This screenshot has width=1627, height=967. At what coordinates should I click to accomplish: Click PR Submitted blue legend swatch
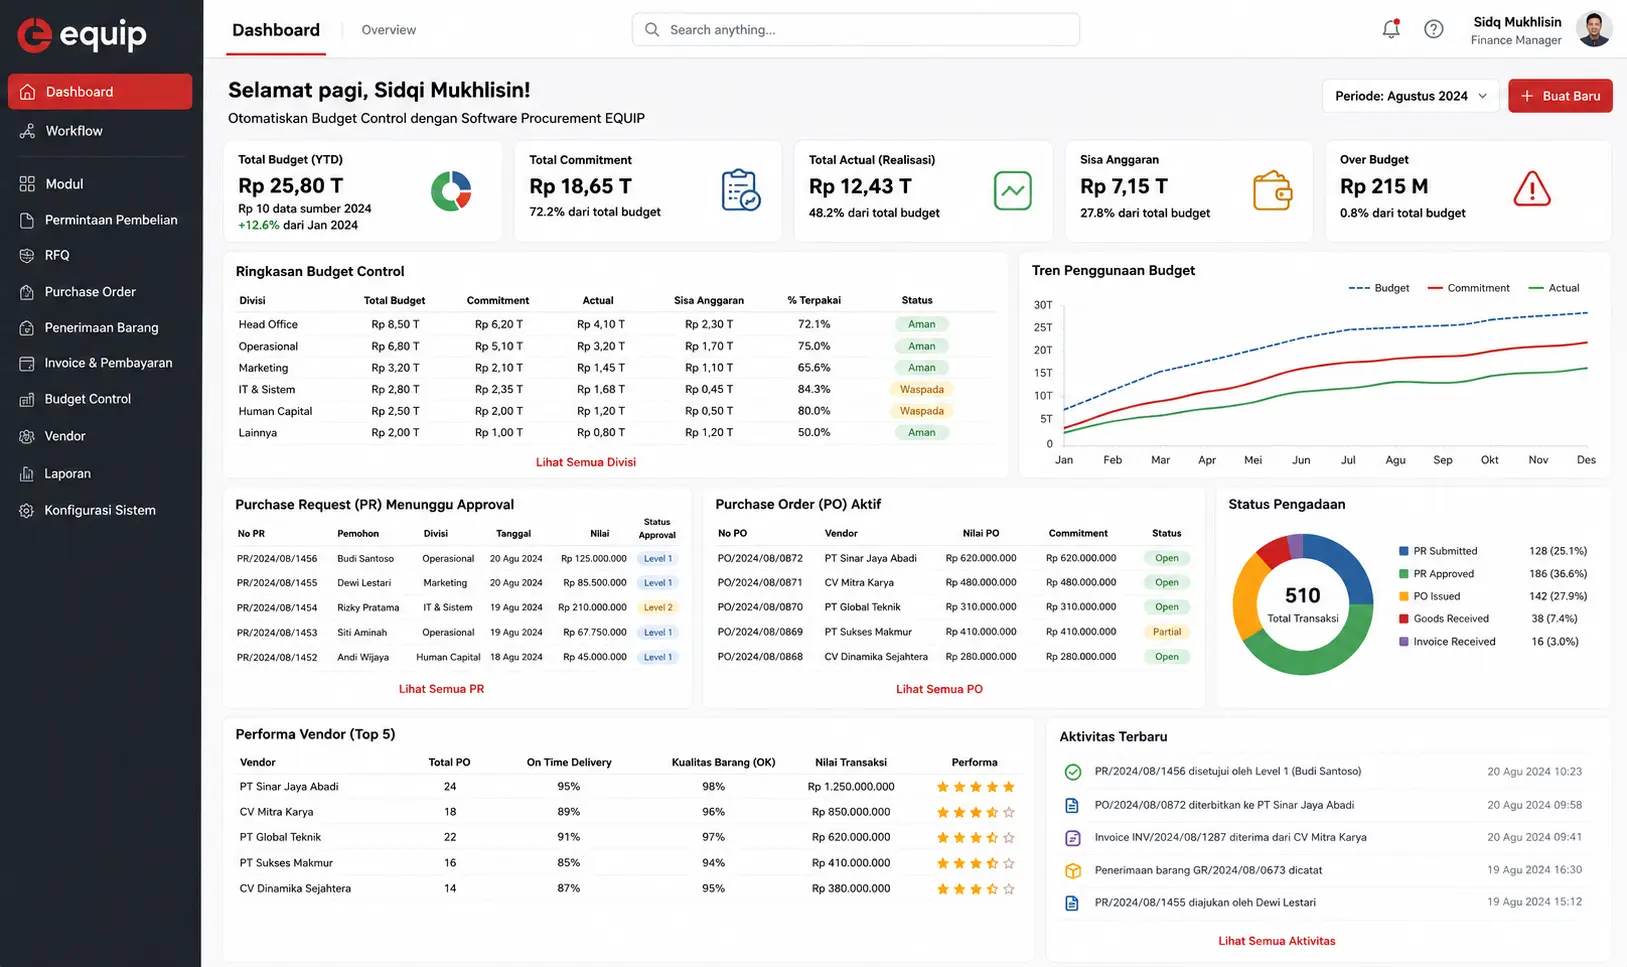(x=1404, y=551)
